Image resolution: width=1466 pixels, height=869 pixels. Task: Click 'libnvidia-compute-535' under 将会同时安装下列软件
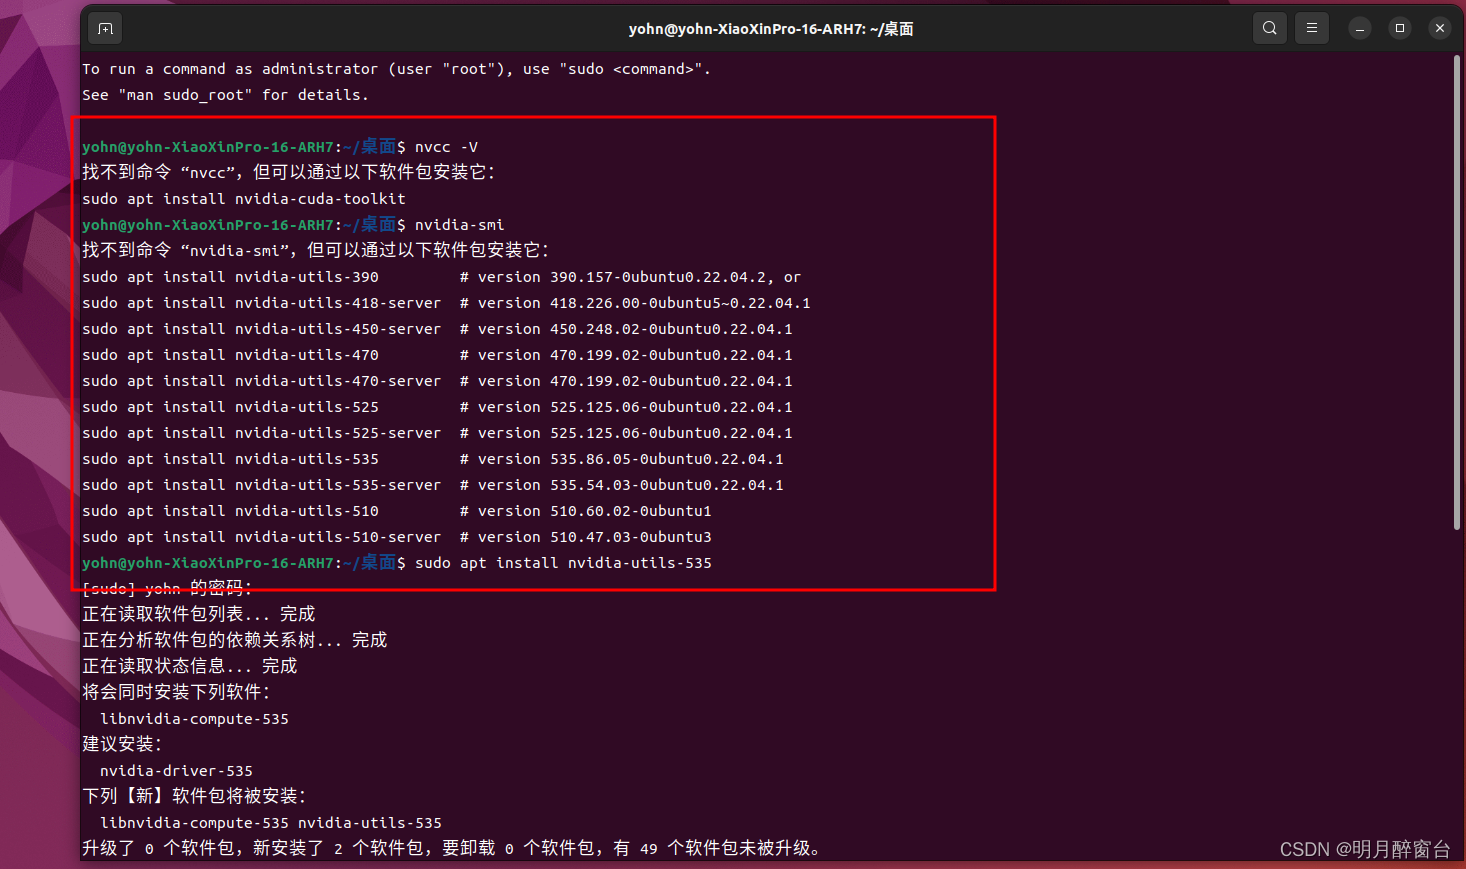click(x=194, y=719)
